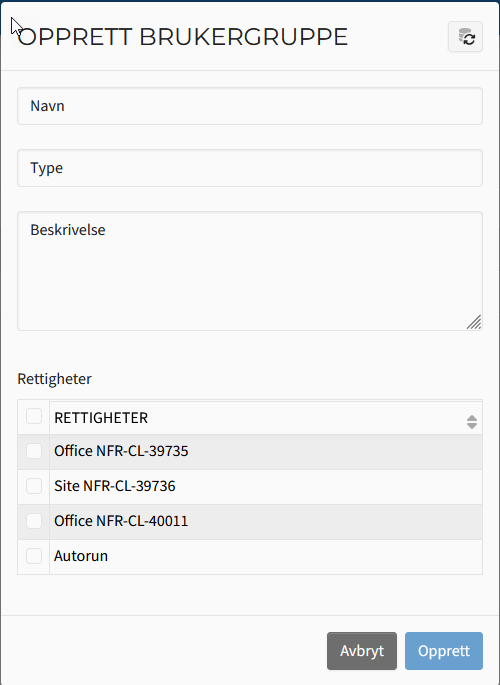Select the Site NFR-CL-39736 row text
The image size is (500, 685).
point(114,486)
